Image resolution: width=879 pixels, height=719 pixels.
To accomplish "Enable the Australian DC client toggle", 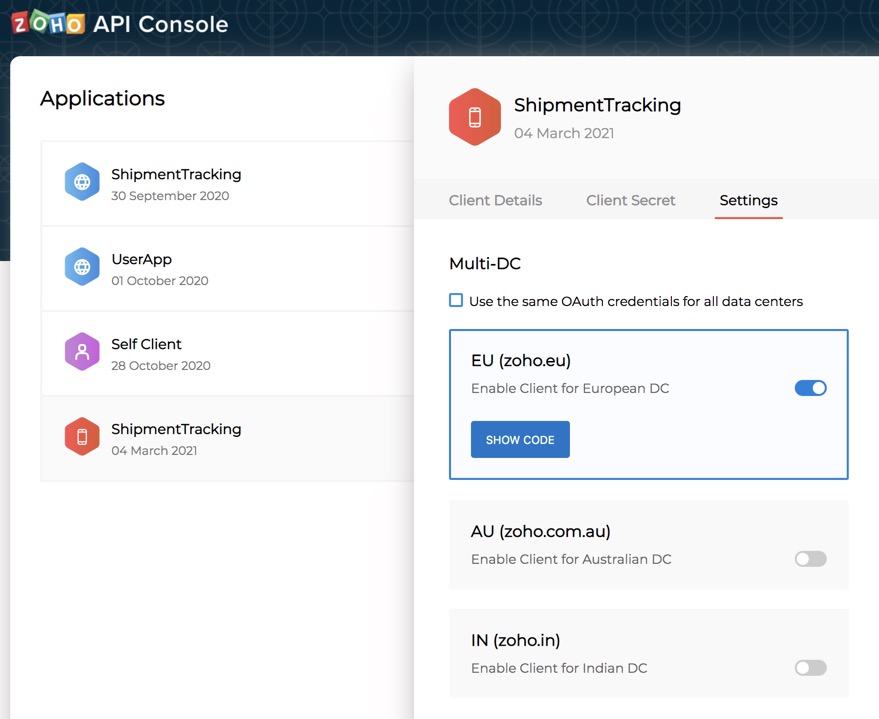I will pyautogui.click(x=810, y=559).
